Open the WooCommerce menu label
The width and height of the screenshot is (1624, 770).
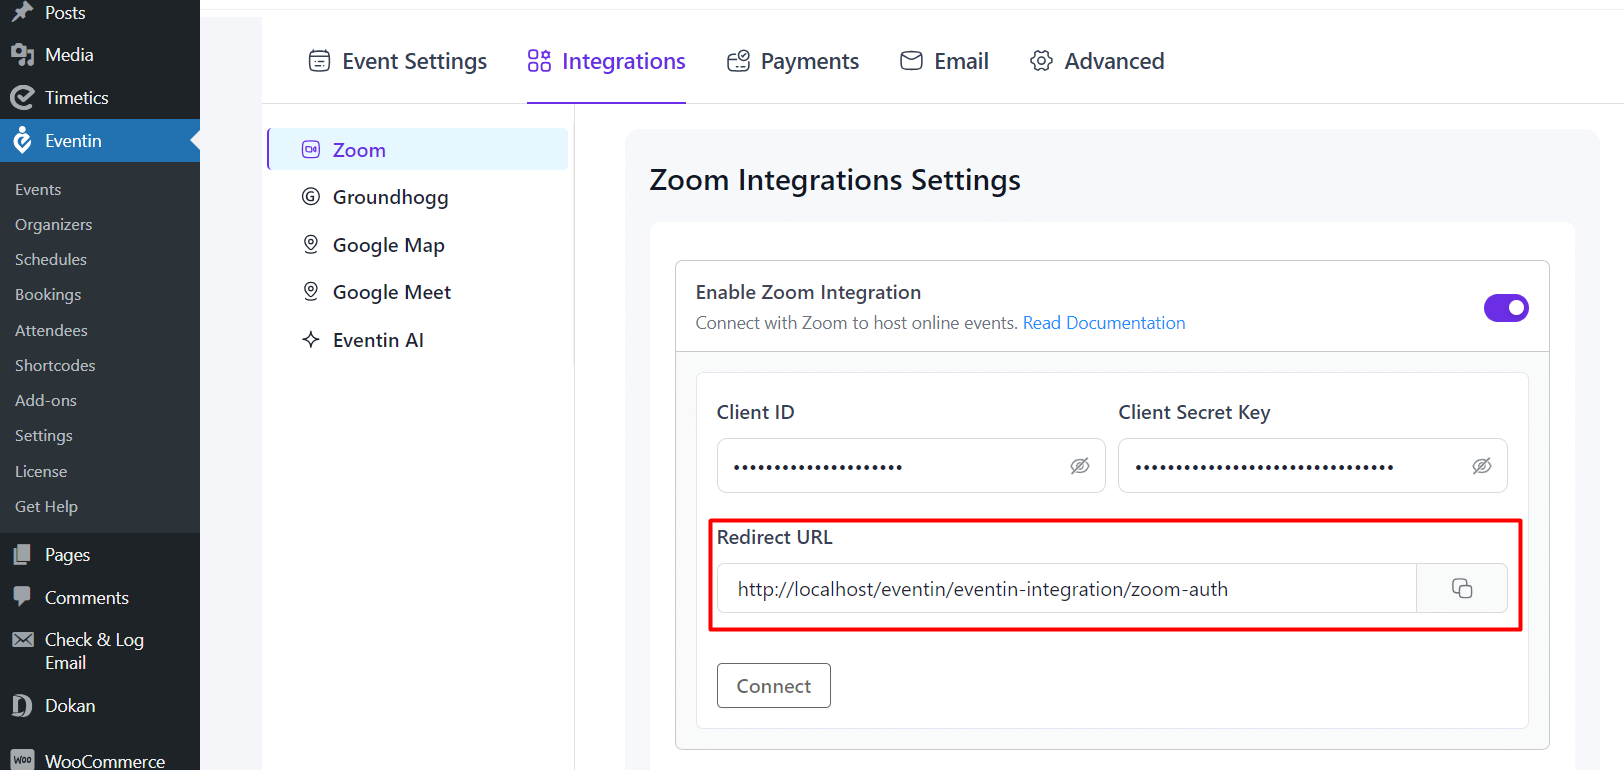coord(105,760)
